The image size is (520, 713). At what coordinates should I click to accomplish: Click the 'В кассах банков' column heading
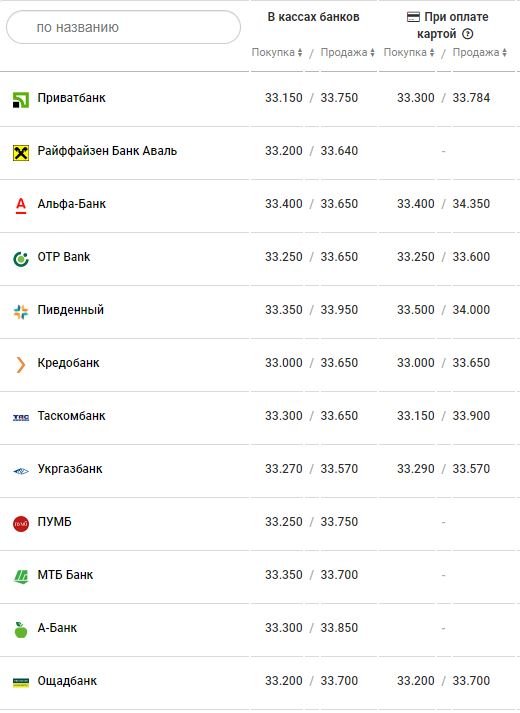313,17
